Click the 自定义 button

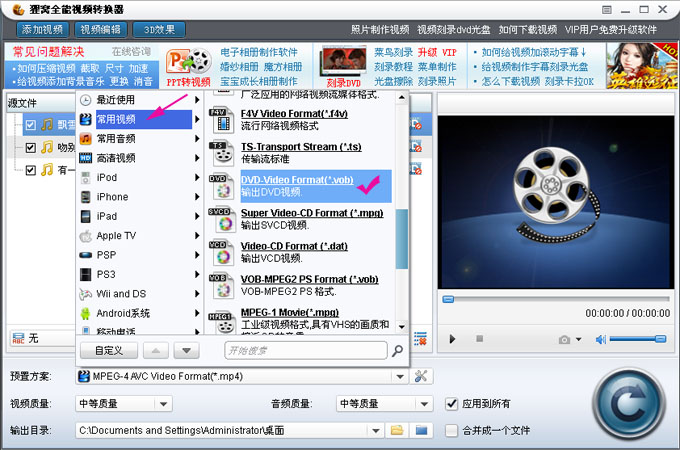(x=108, y=351)
